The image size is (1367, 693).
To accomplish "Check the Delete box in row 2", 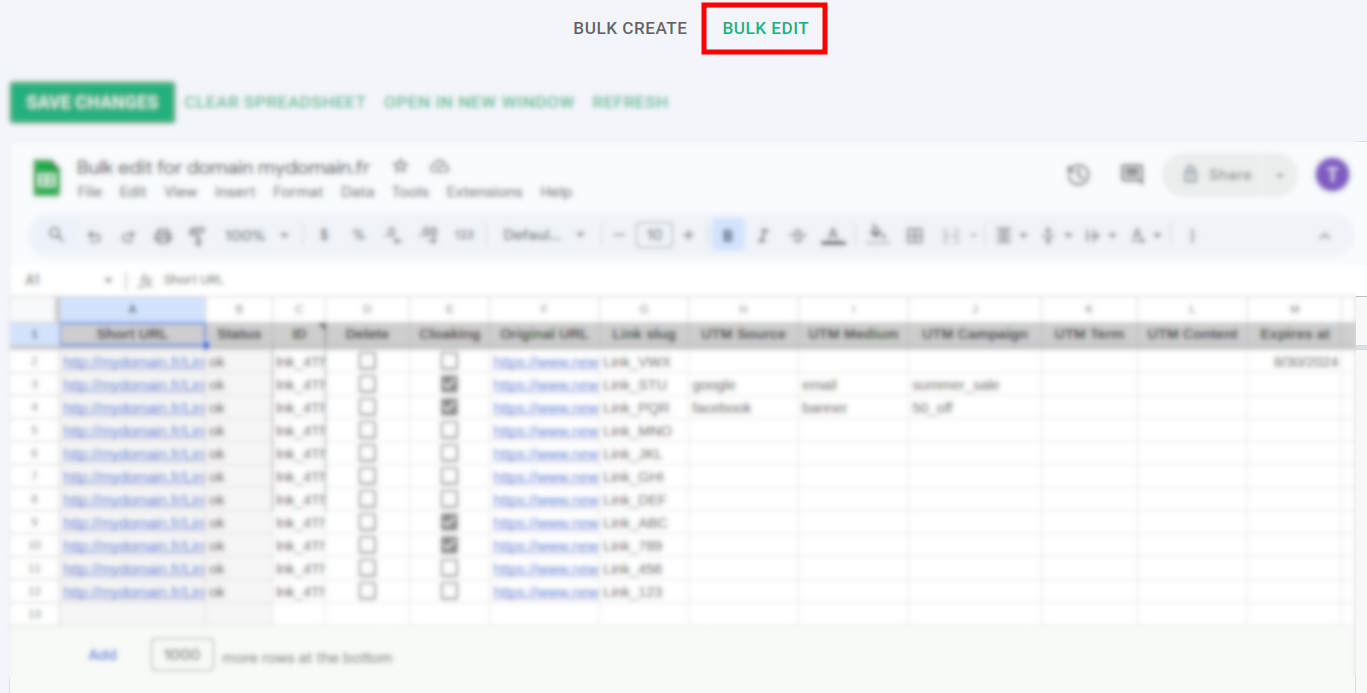I will (368, 360).
